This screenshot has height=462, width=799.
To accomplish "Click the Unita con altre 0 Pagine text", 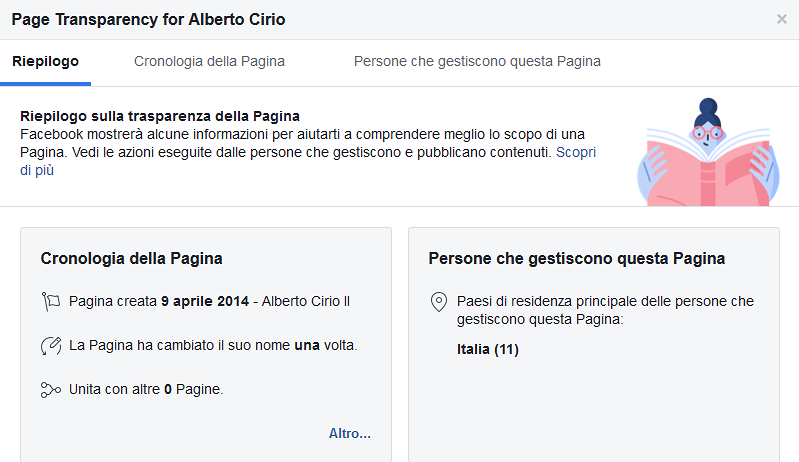I will click(146, 390).
